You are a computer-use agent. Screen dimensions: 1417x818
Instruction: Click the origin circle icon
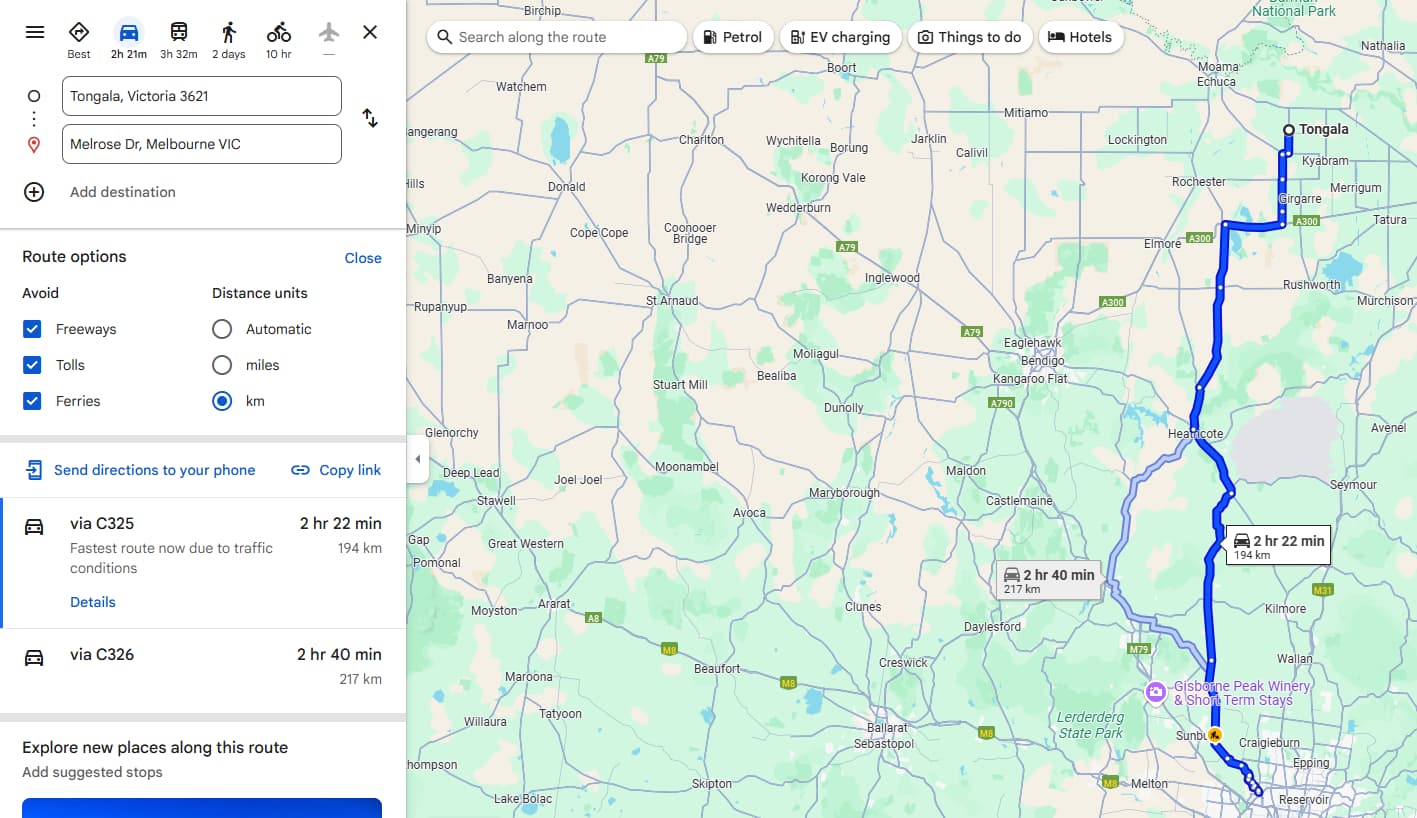(x=34, y=96)
